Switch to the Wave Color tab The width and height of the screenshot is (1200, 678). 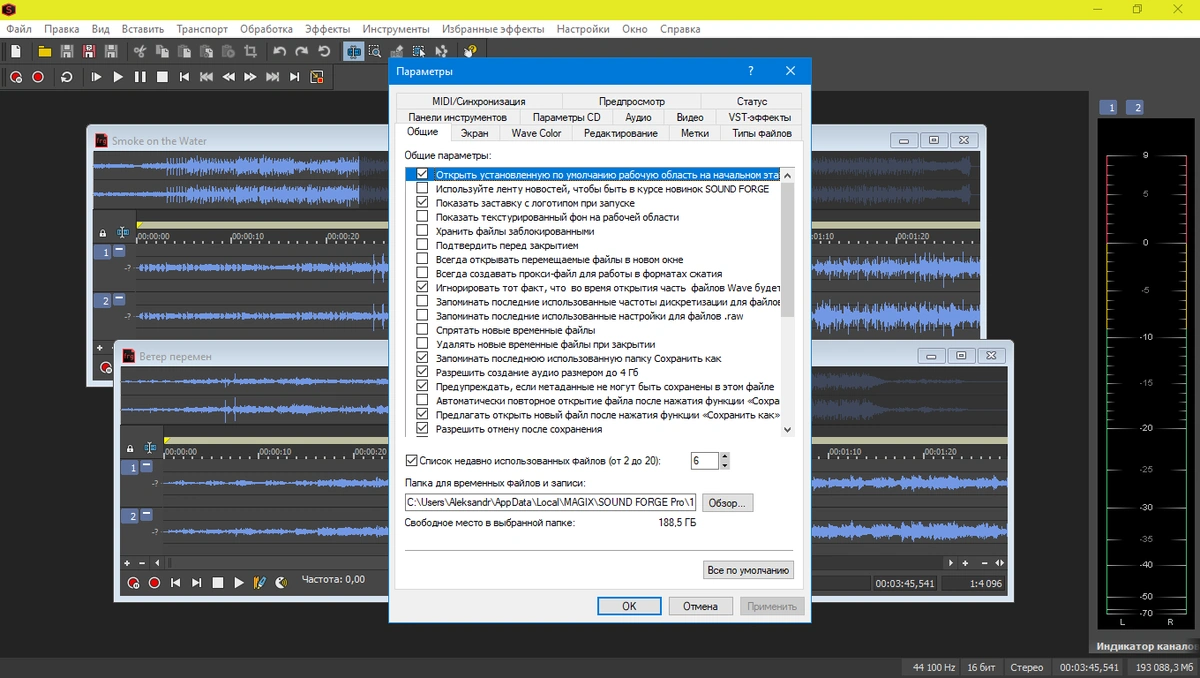coord(536,133)
